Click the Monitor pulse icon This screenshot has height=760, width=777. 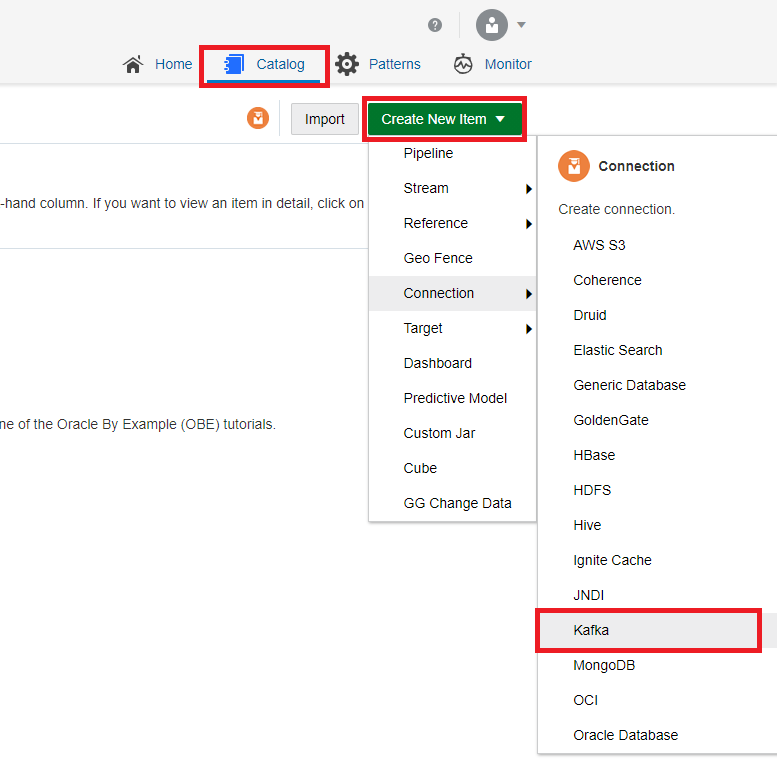pos(463,64)
